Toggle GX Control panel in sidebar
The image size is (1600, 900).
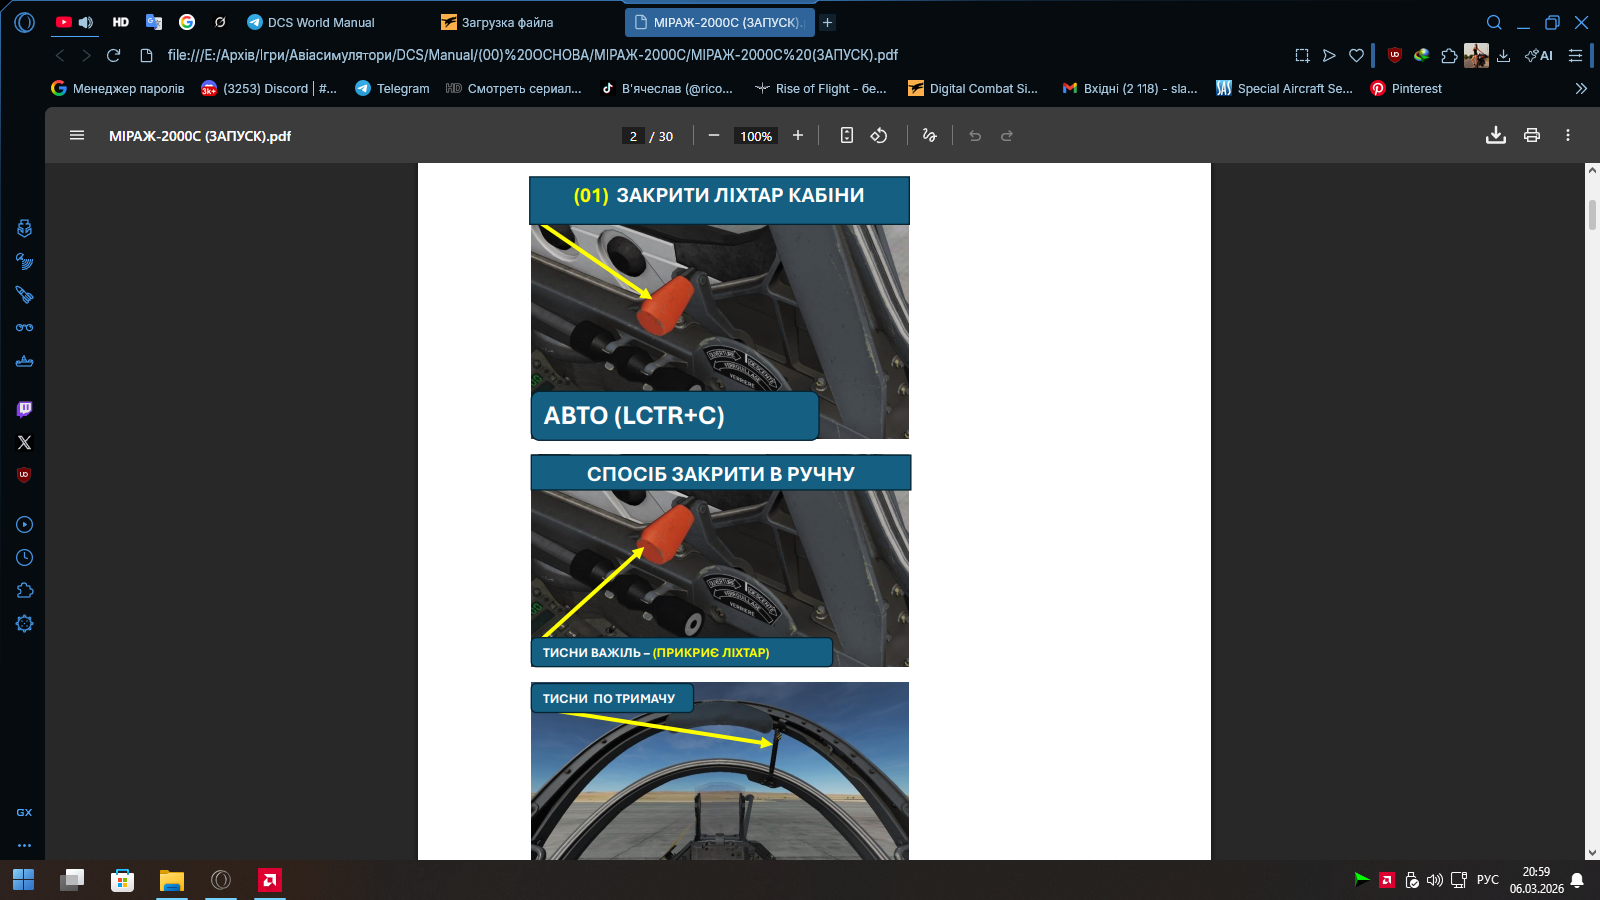pyautogui.click(x=25, y=812)
